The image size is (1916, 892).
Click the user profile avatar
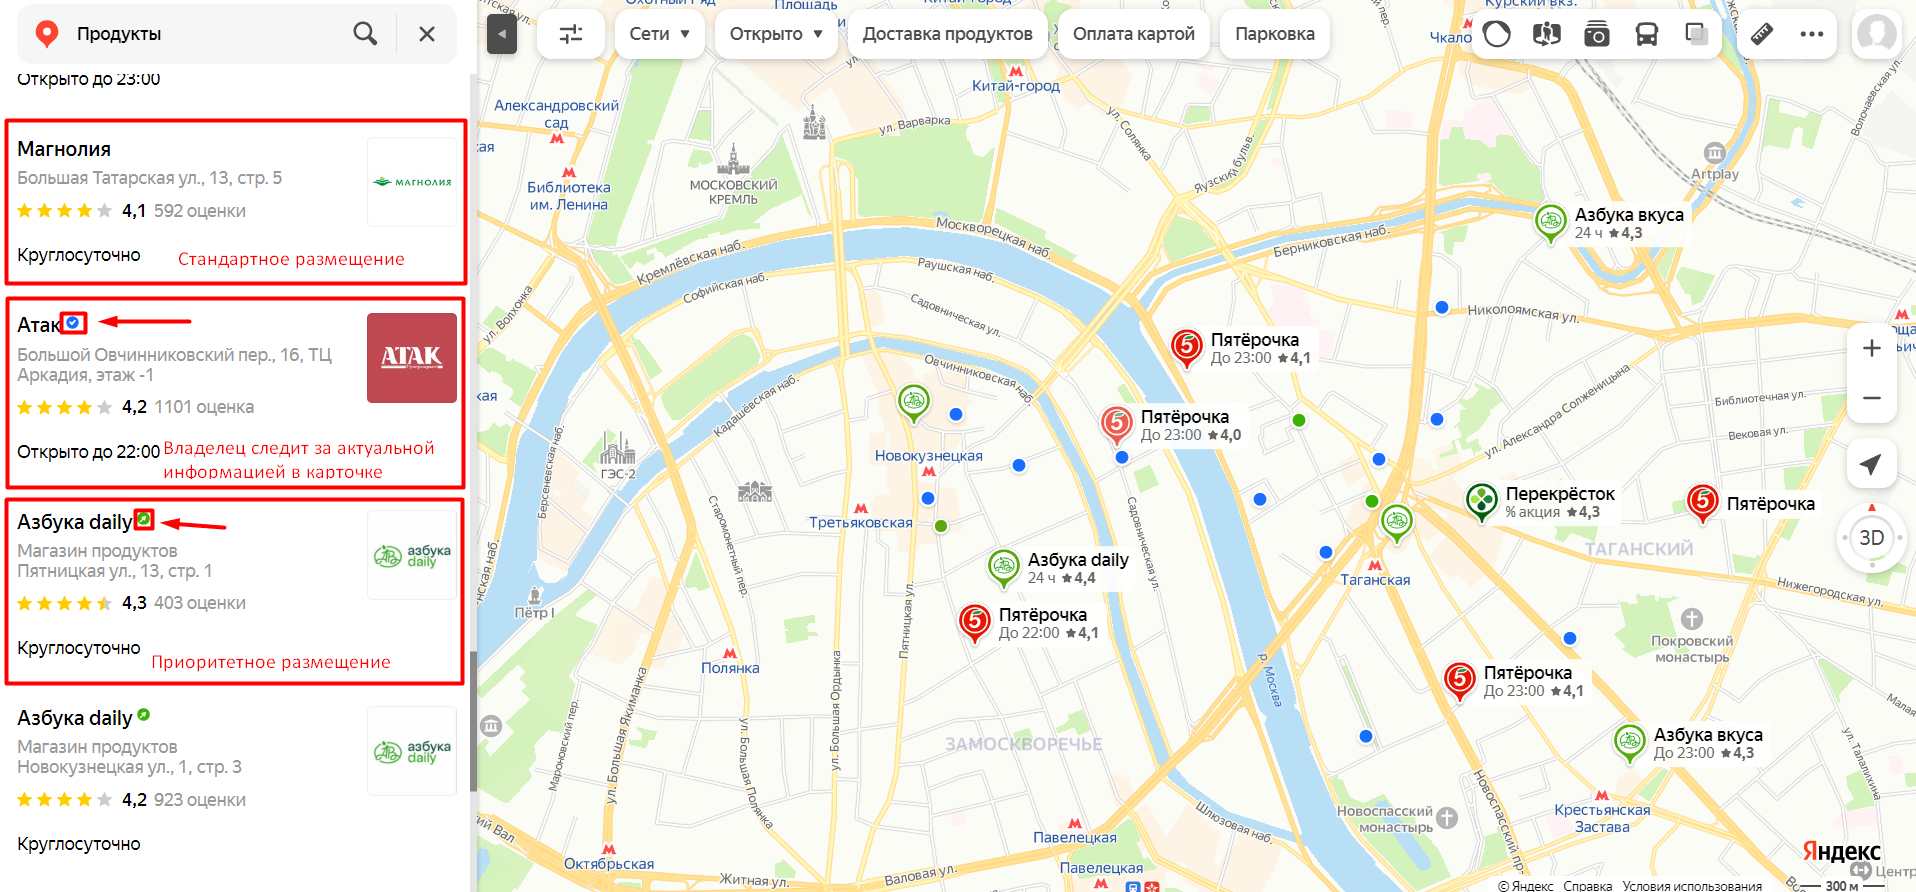1877,34
